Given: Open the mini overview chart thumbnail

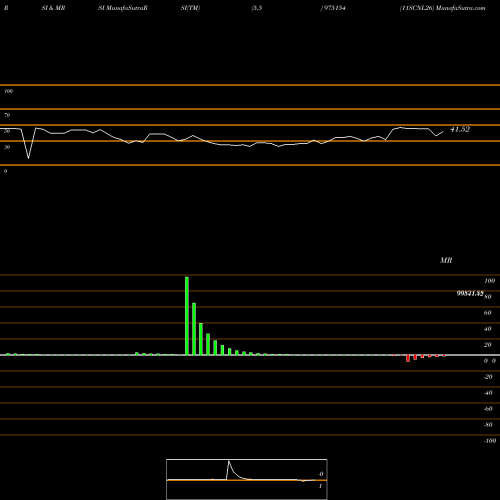Looking at the screenshot, I should (247, 479).
